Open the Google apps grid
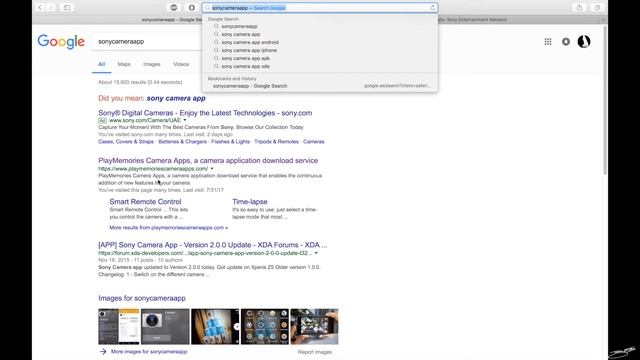The image size is (640, 360). [548, 41]
